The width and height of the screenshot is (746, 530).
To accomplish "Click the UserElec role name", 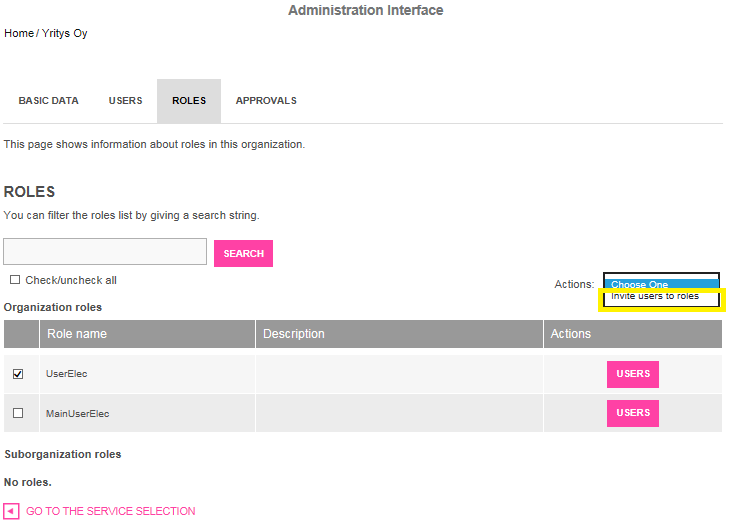I will [67, 374].
